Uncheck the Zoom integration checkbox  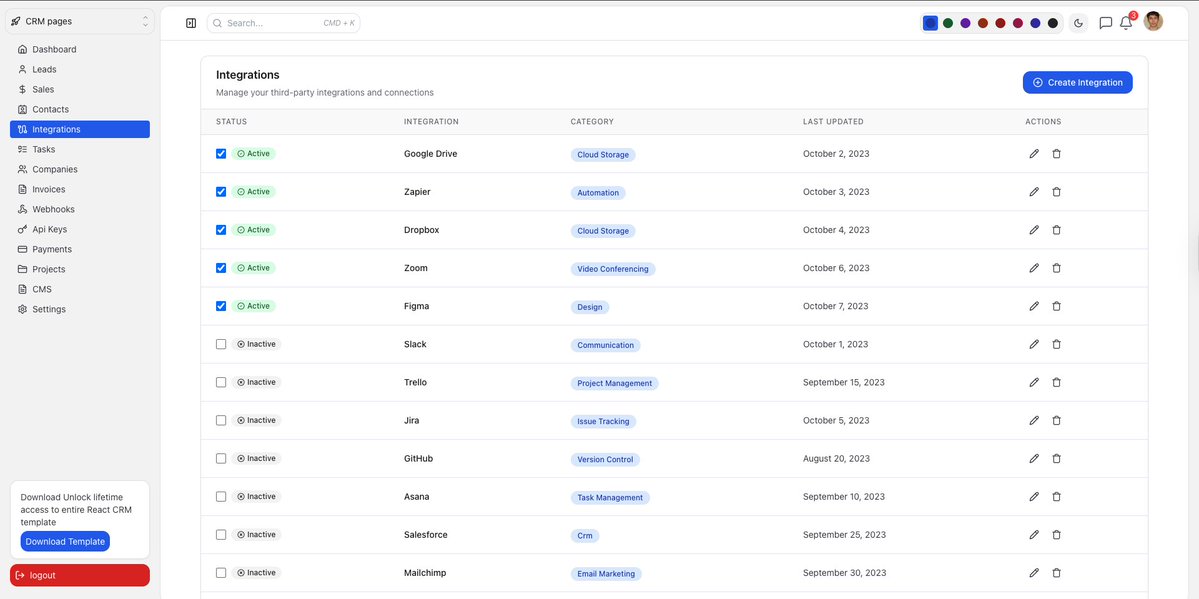click(x=221, y=267)
